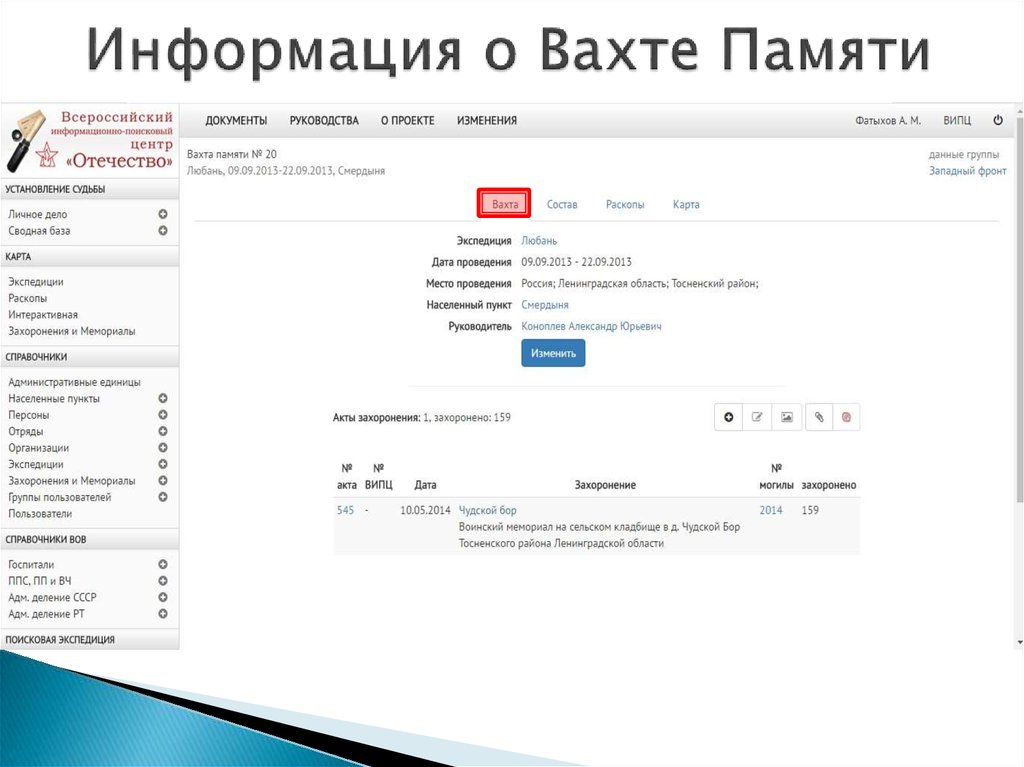Screen dimensions: 1024x767
Task: Click the power logout icon
Action: (x=998, y=120)
